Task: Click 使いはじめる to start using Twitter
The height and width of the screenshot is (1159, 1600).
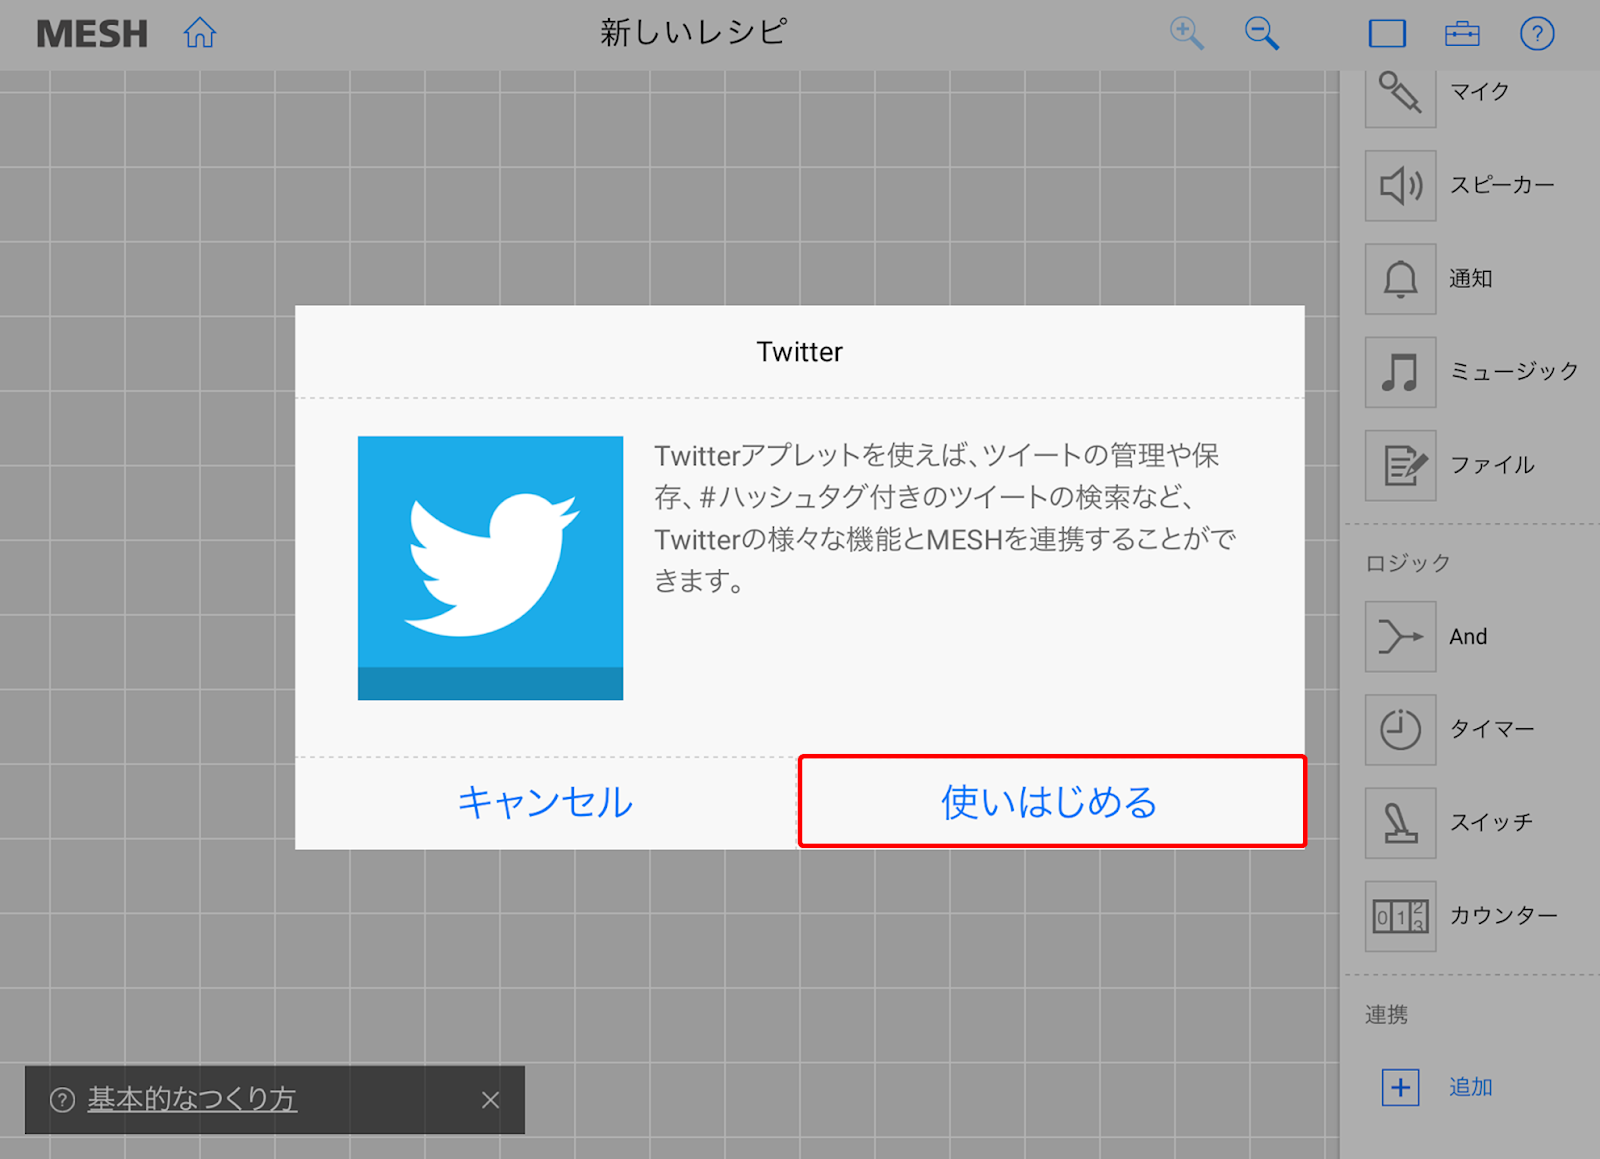Action: pyautogui.click(x=1052, y=802)
